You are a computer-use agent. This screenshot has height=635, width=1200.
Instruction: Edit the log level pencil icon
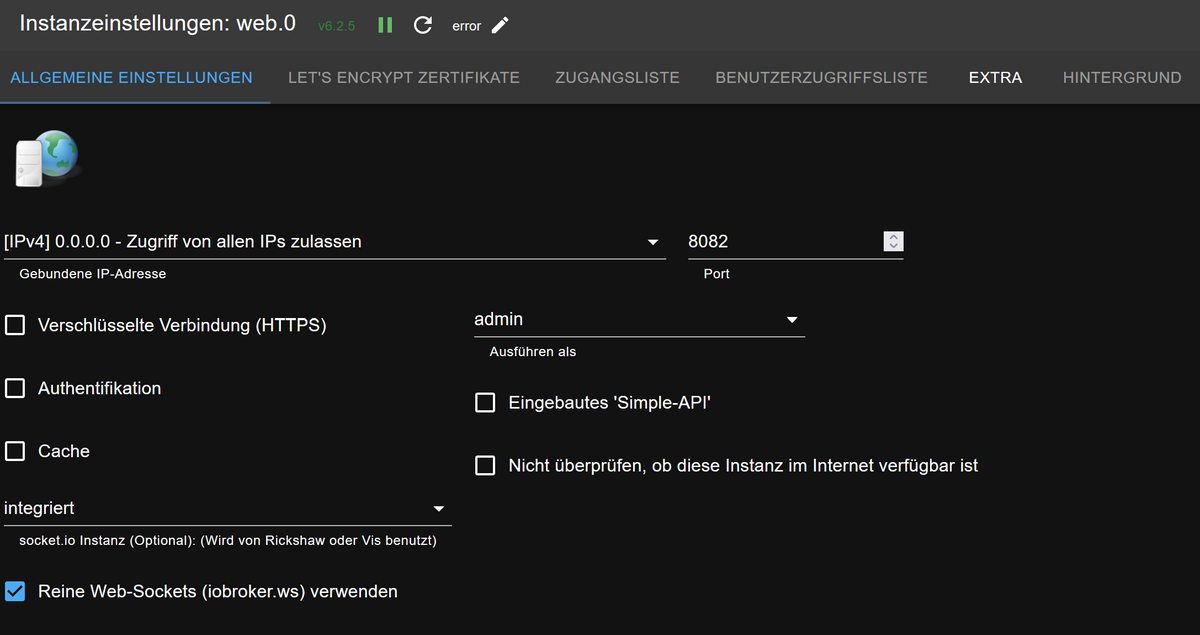point(500,25)
